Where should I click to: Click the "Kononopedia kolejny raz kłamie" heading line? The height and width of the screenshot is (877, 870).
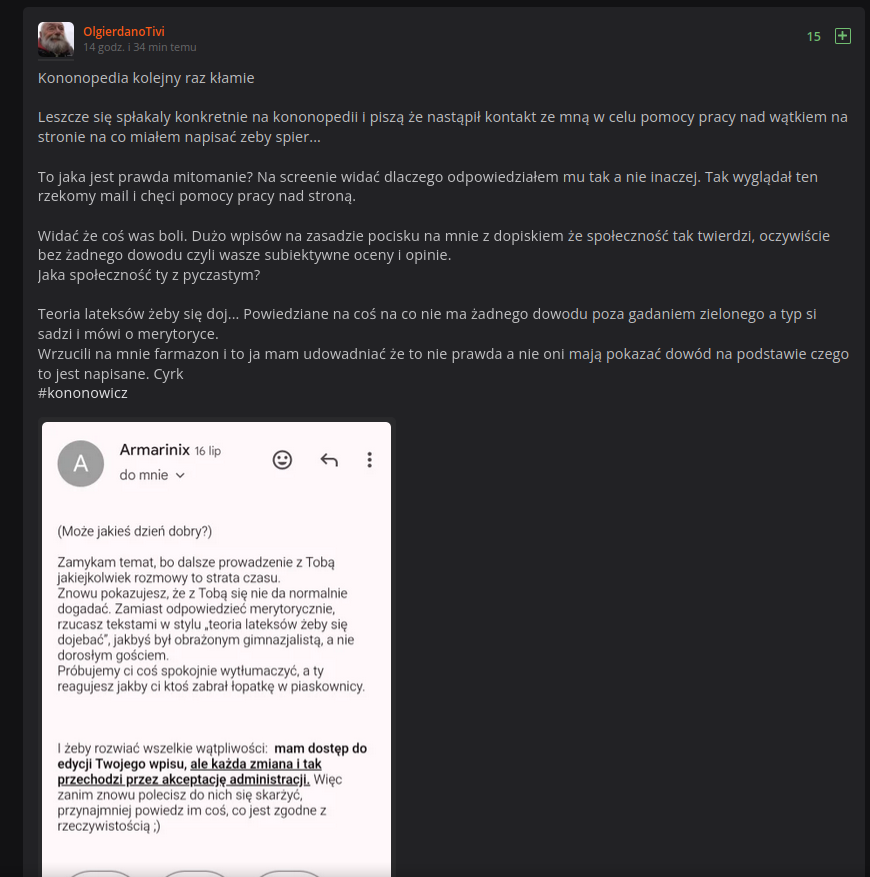pos(146,78)
